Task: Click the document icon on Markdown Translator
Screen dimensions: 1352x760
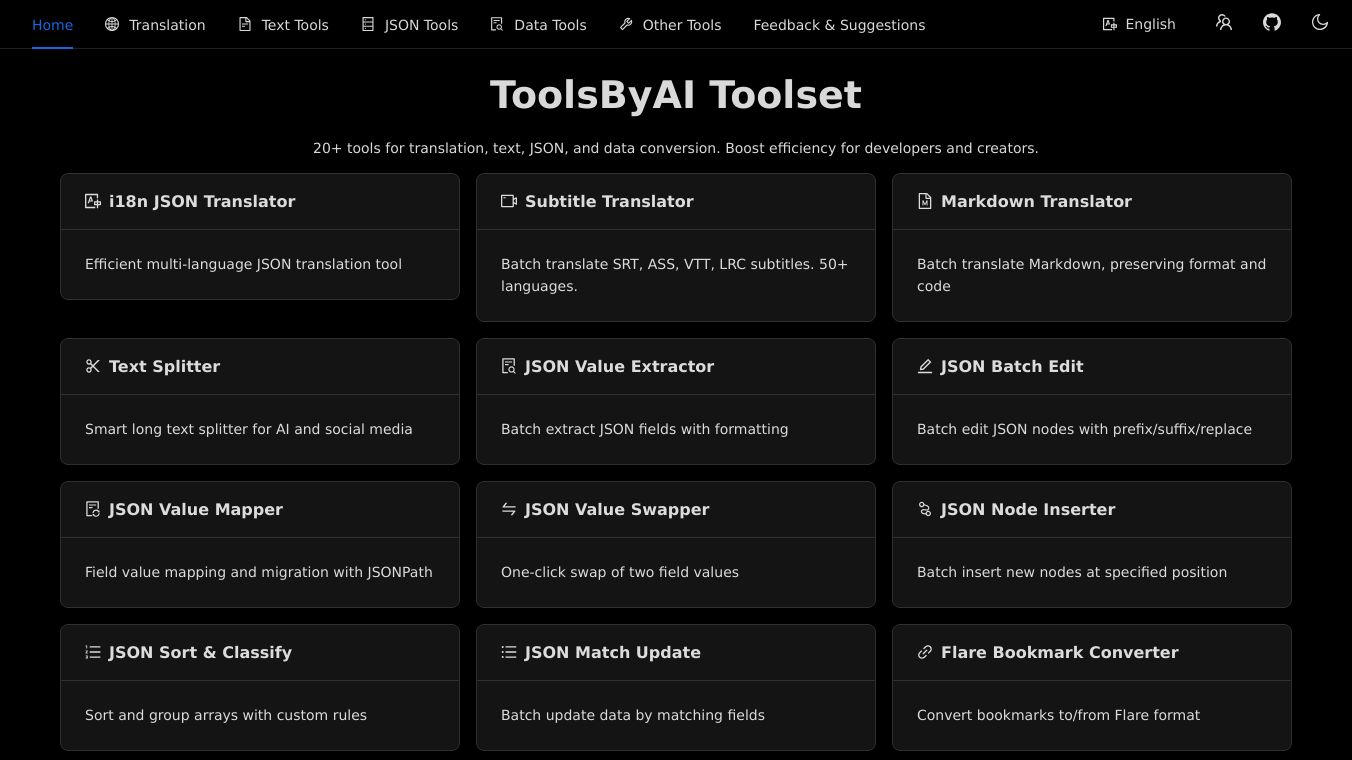Action: click(924, 201)
